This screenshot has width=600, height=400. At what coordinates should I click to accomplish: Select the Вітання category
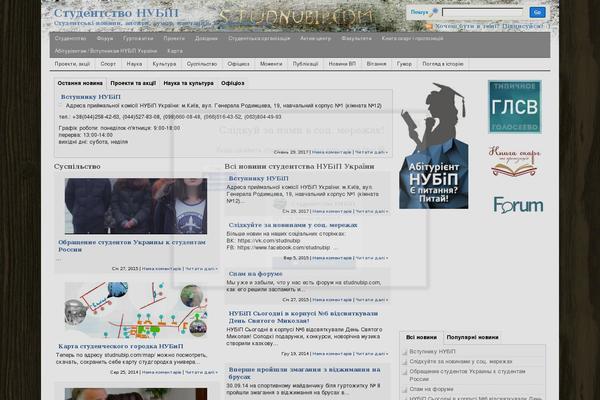point(376,64)
